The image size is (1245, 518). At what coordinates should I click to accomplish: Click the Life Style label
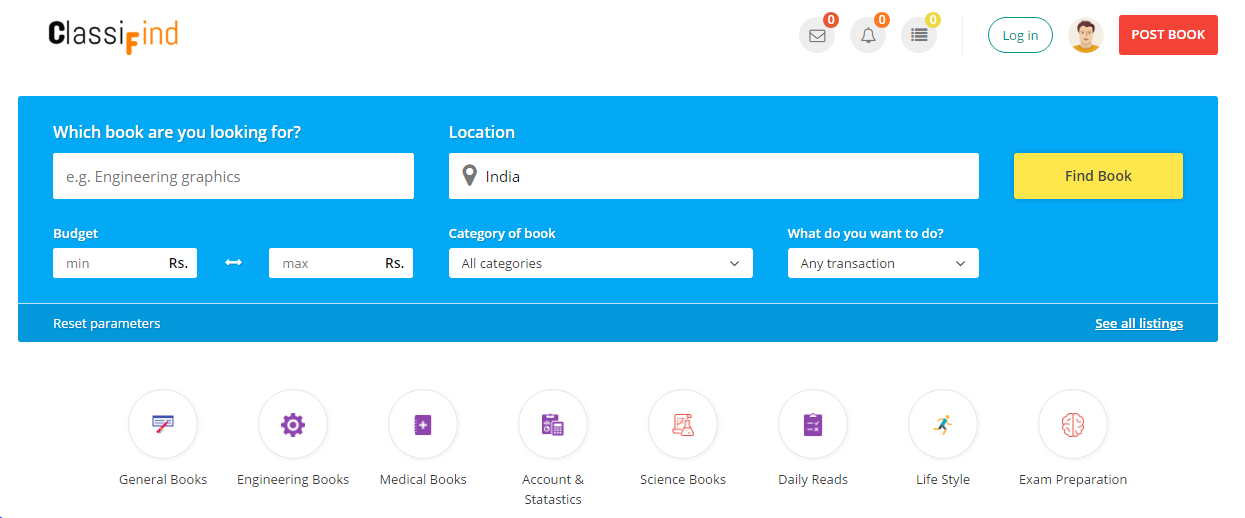pos(943,479)
